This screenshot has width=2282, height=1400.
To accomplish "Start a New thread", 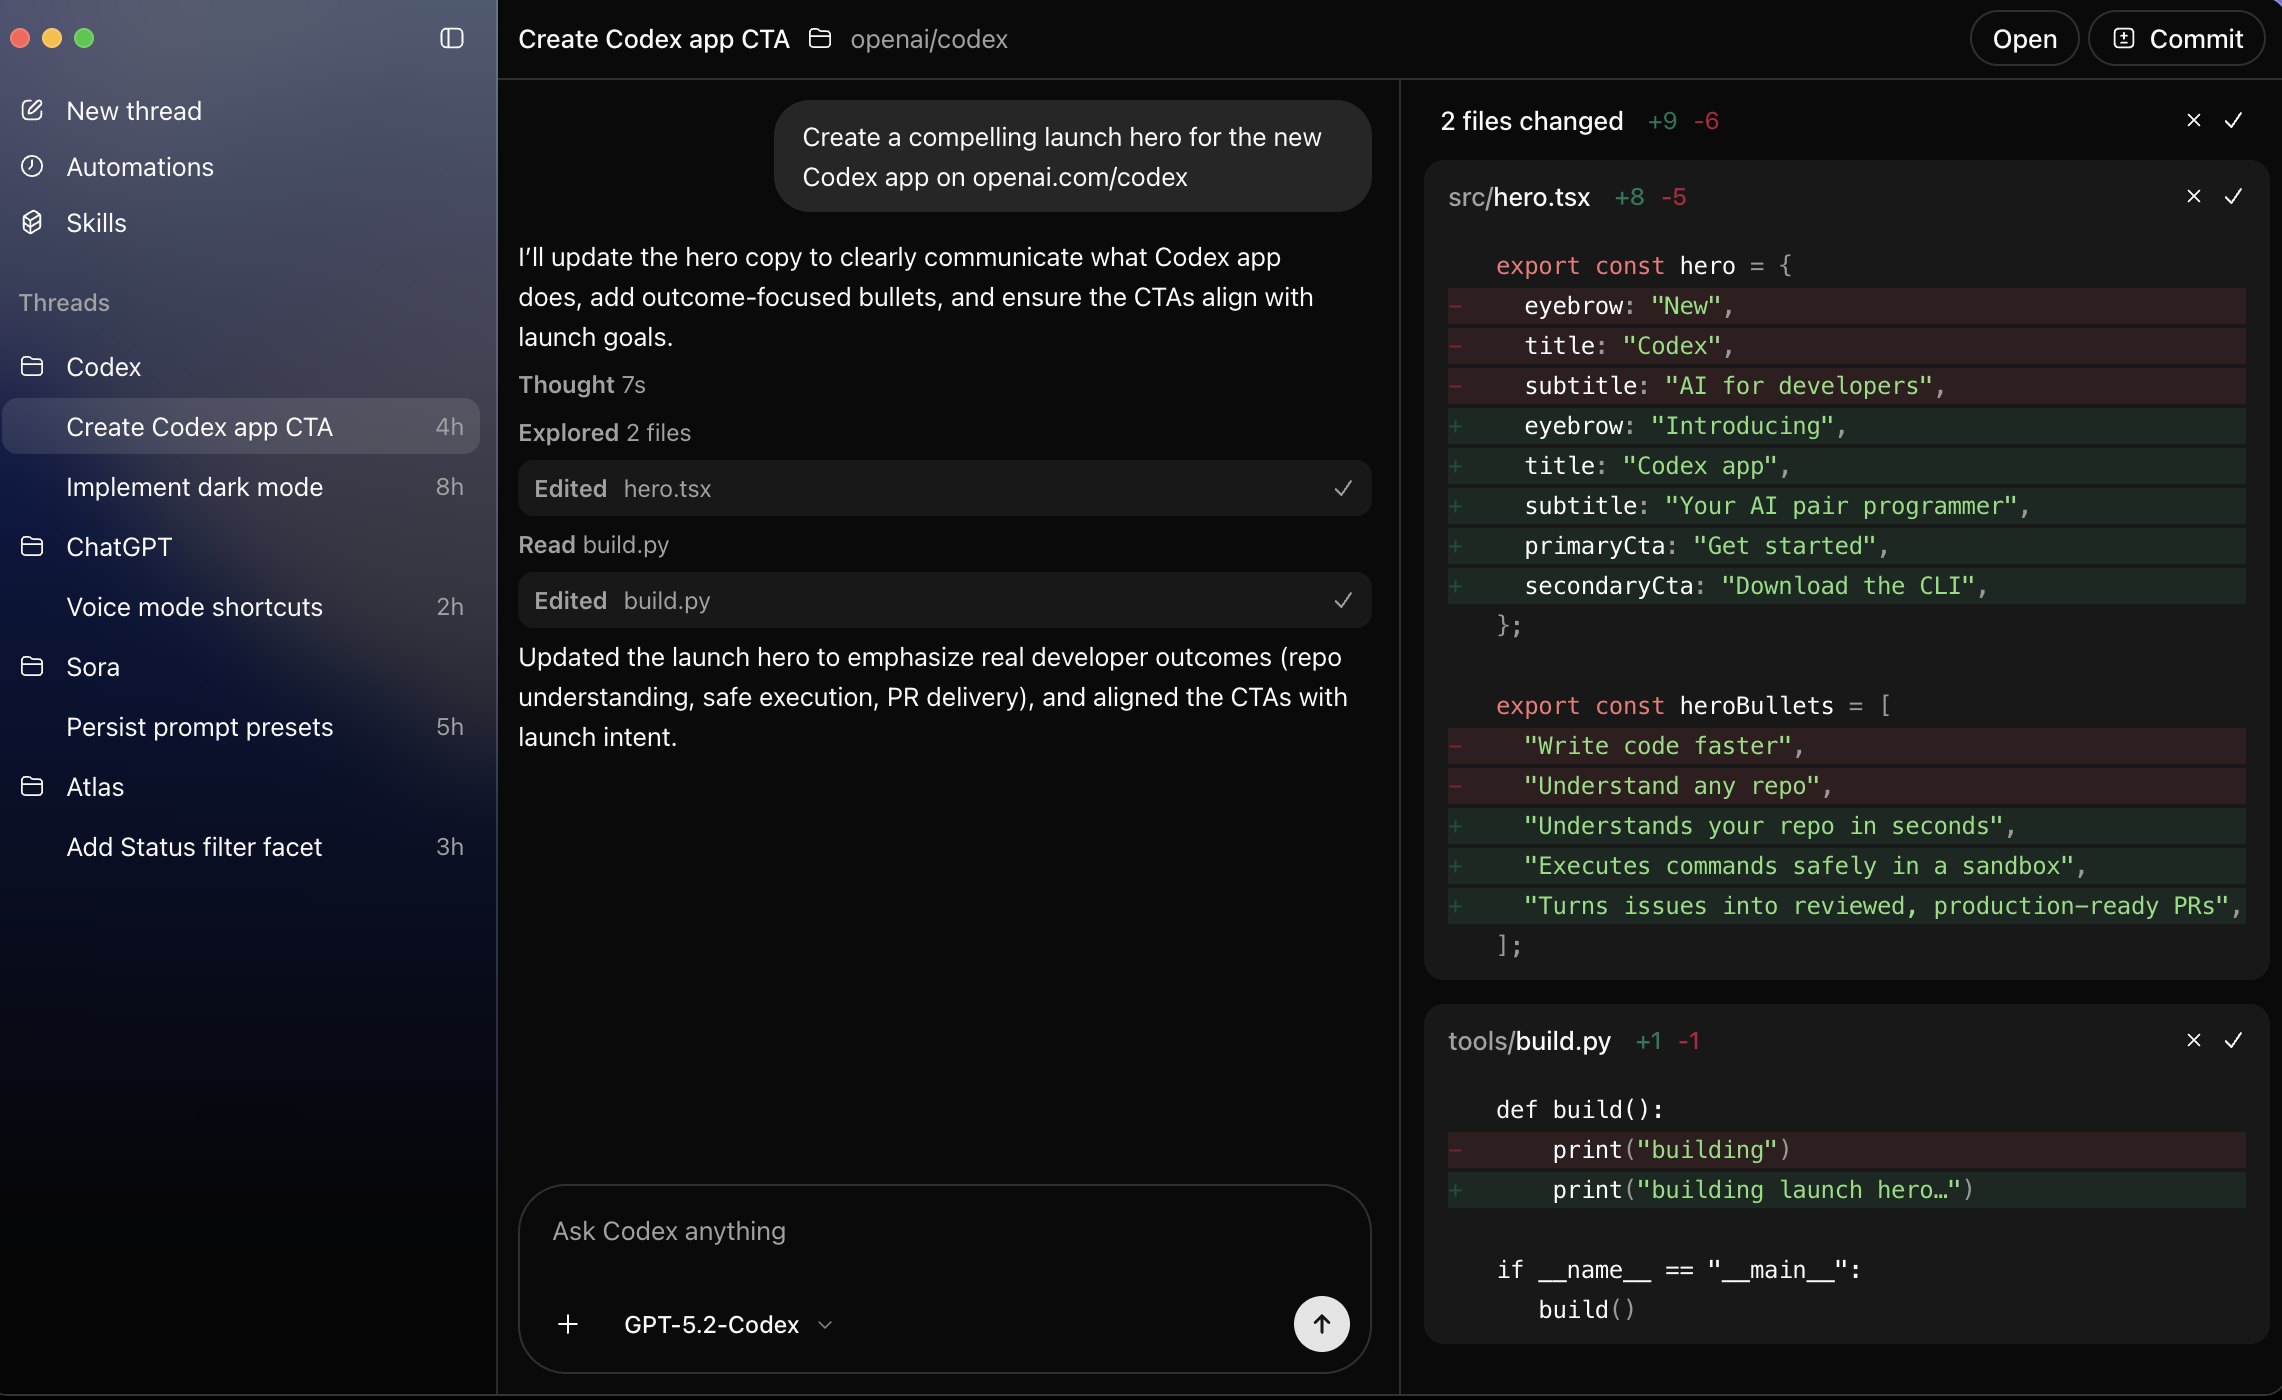I will point(134,110).
